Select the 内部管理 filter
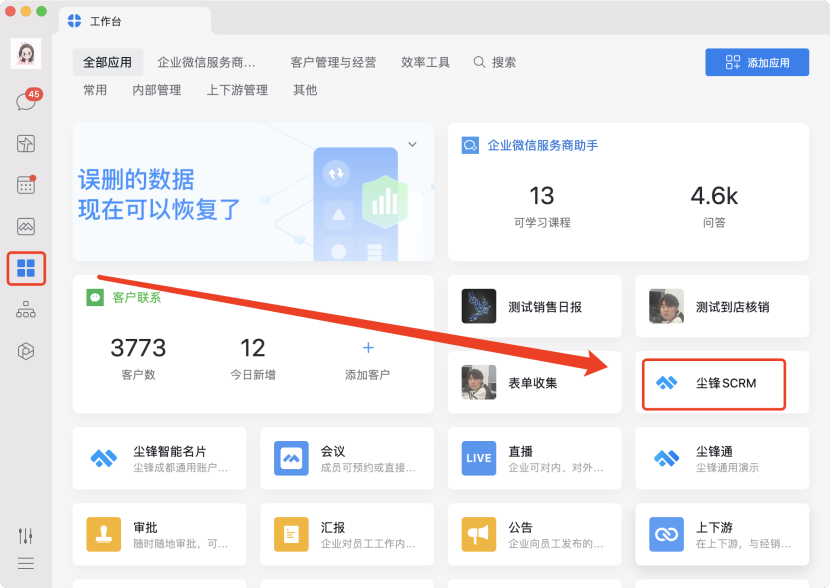This screenshot has width=830, height=588. tap(157, 90)
